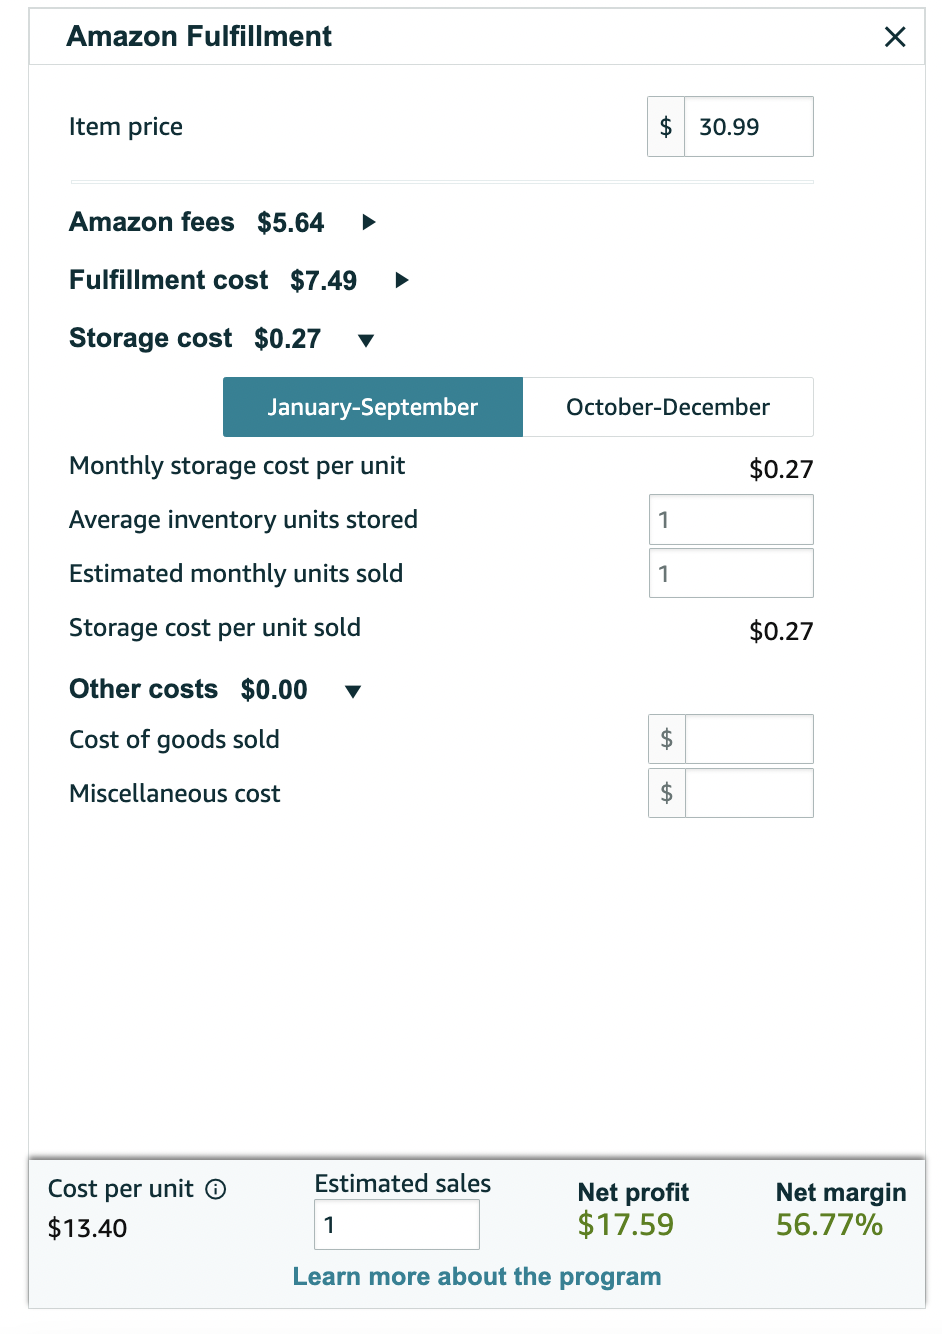Click the Other costs heading

coord(144,689)
